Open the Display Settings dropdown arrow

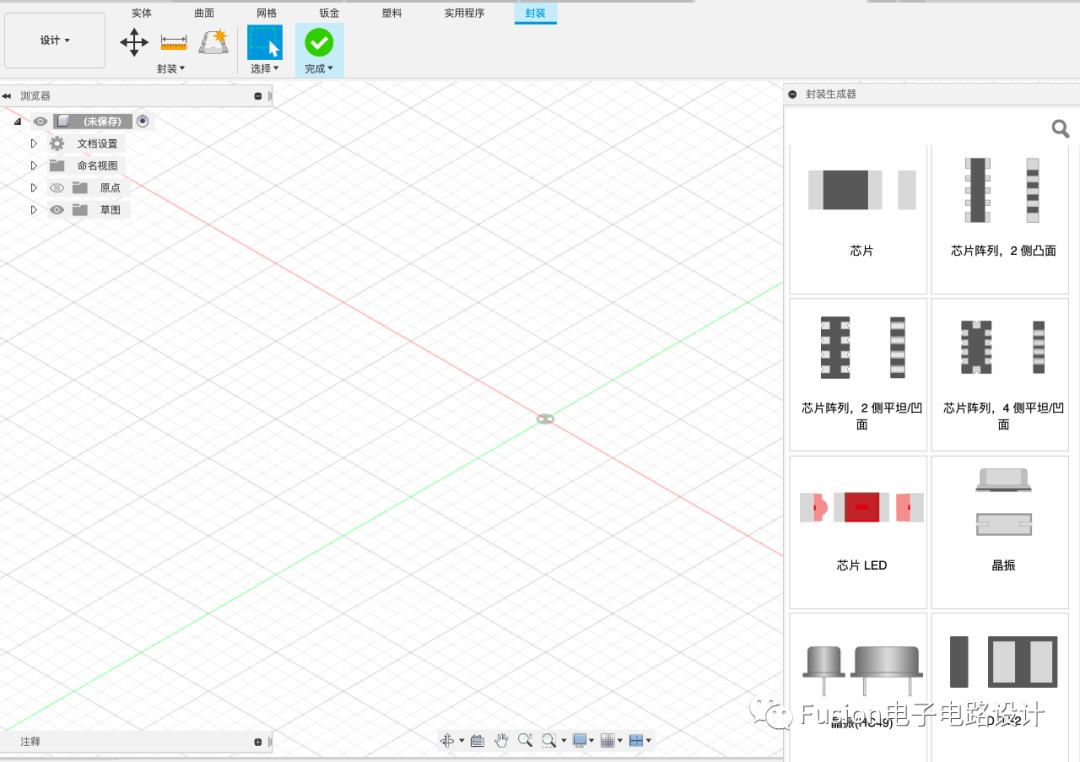[x=592, y=741]
